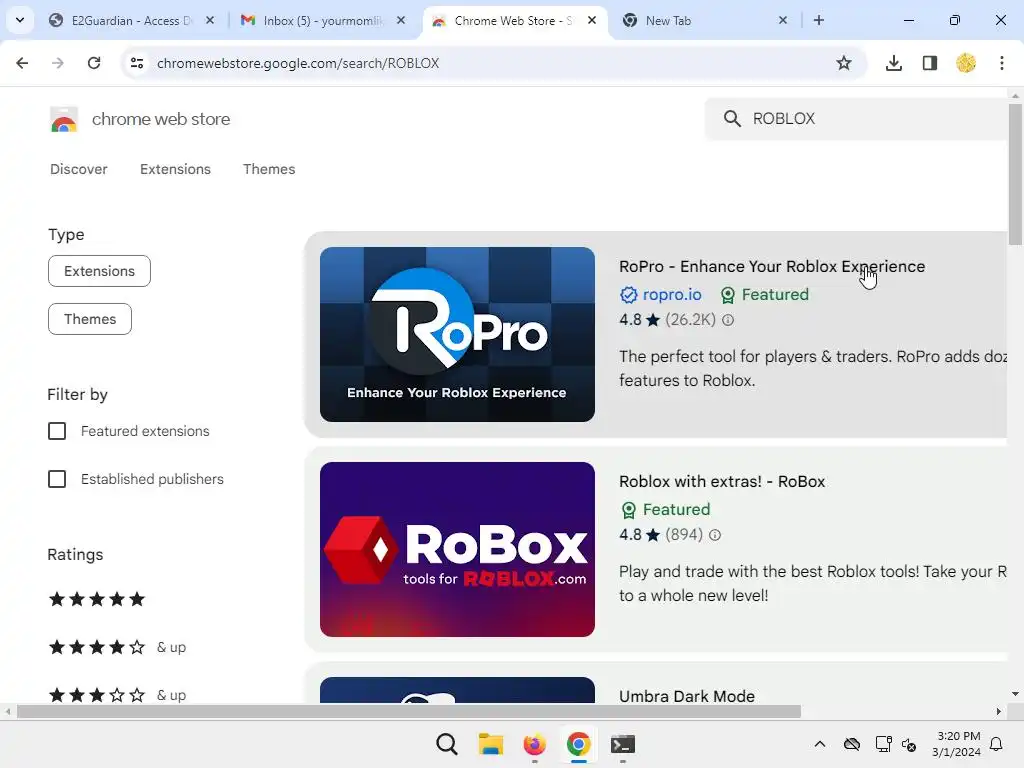This screenshot has height=768, width=1024.
Task: Open the Chrome profile avatar
Action: pos(966,63)
